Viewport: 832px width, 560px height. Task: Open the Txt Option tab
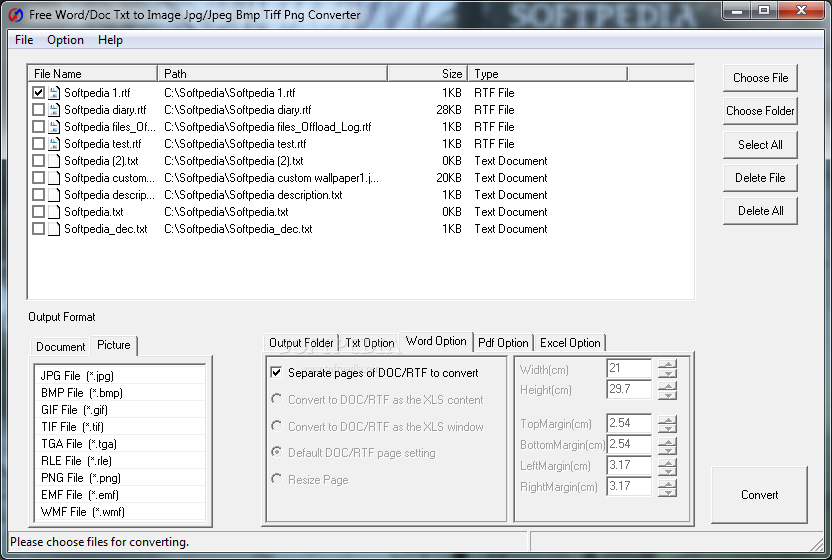click(369, 343)
